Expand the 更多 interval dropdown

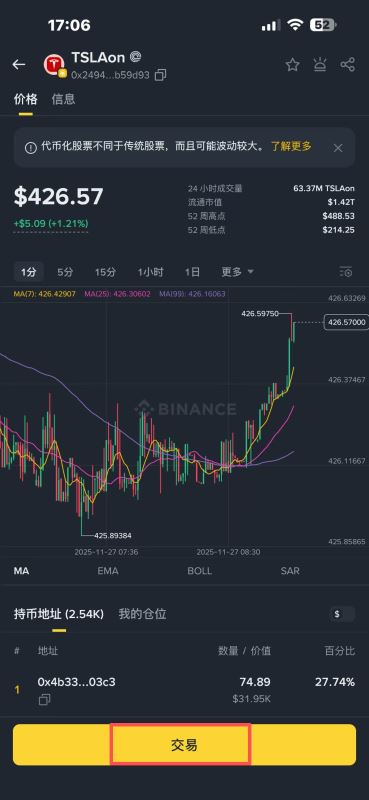237,272
